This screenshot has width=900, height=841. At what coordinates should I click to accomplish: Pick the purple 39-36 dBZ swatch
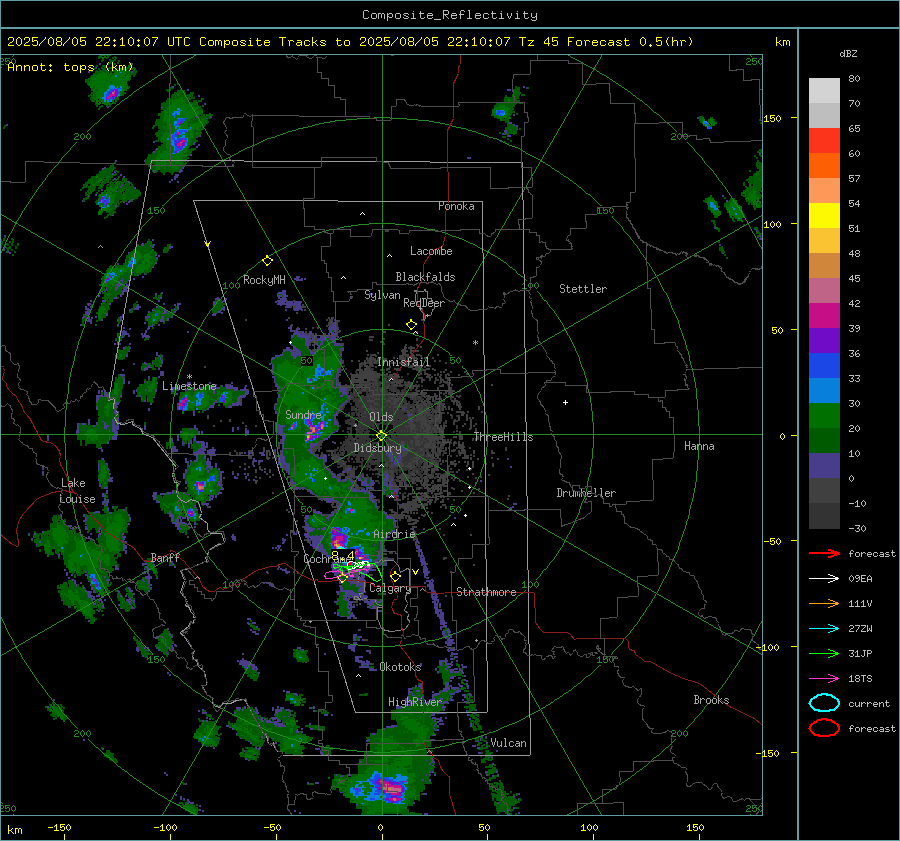pos(824,341)
